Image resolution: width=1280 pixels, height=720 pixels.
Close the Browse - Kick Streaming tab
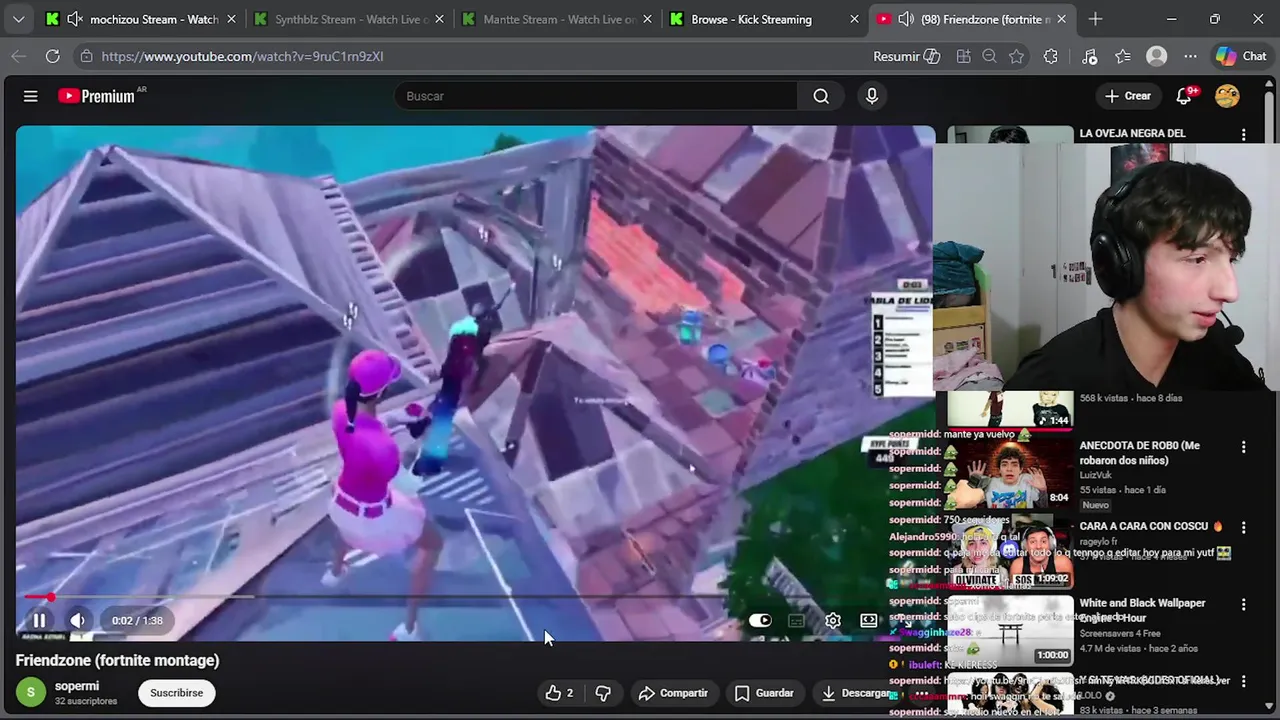pos(854,19)
